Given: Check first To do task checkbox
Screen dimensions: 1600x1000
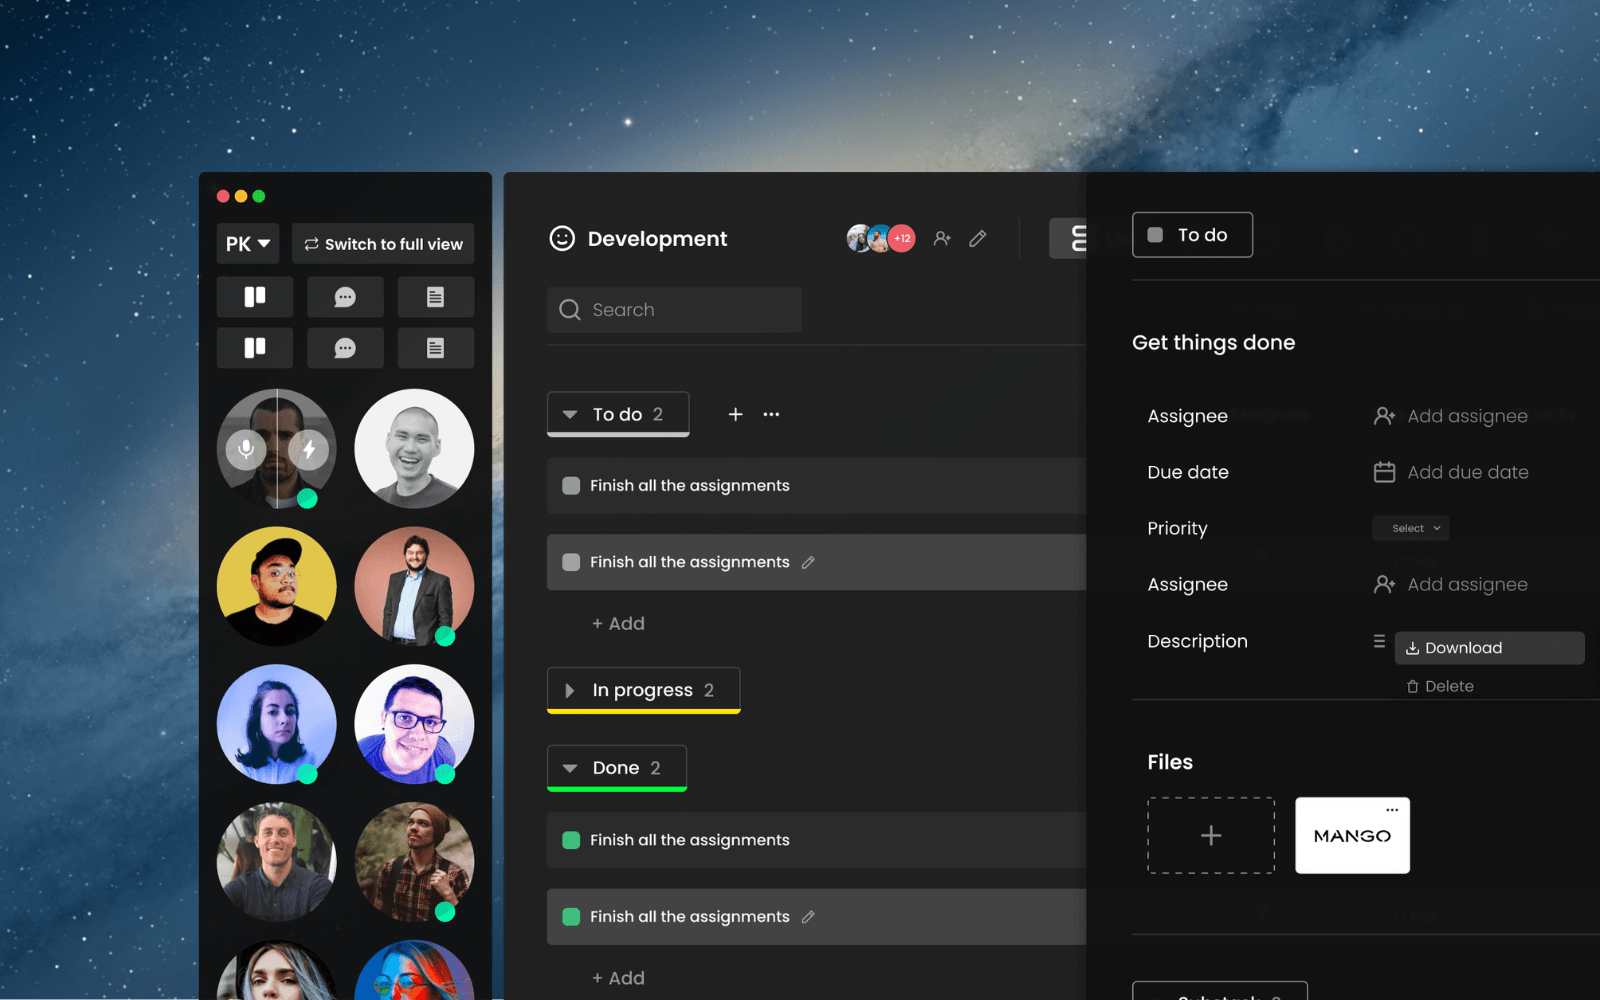Looking at the screenshot, I should [571, 486].
